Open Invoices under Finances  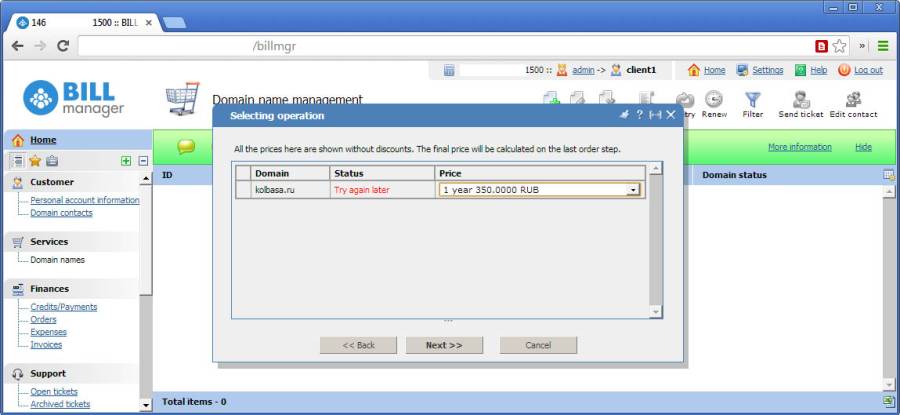pos(46,345)
